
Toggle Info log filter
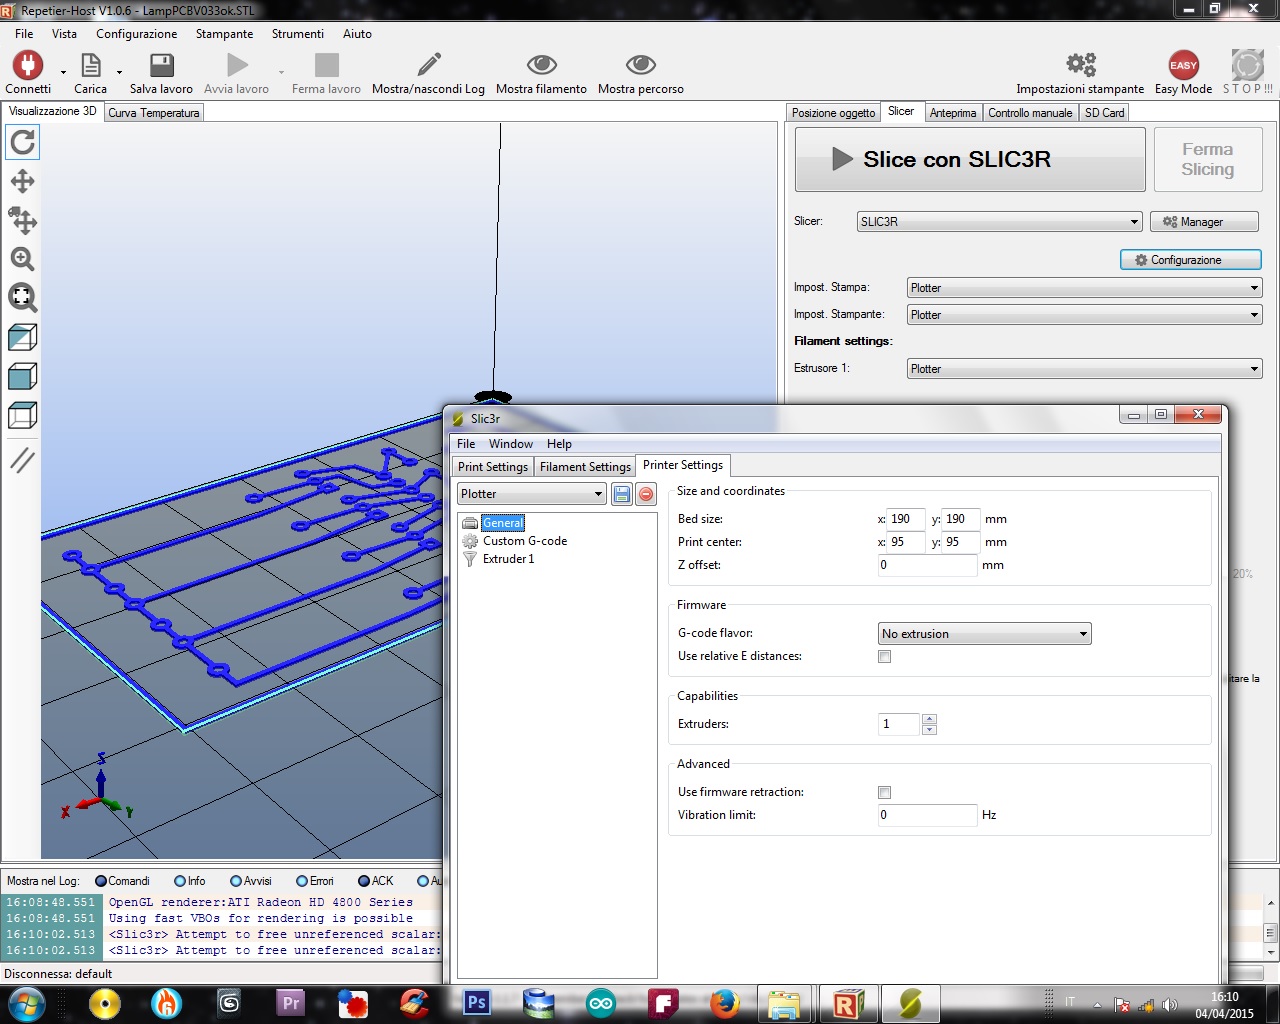click(x=180, y=881)
